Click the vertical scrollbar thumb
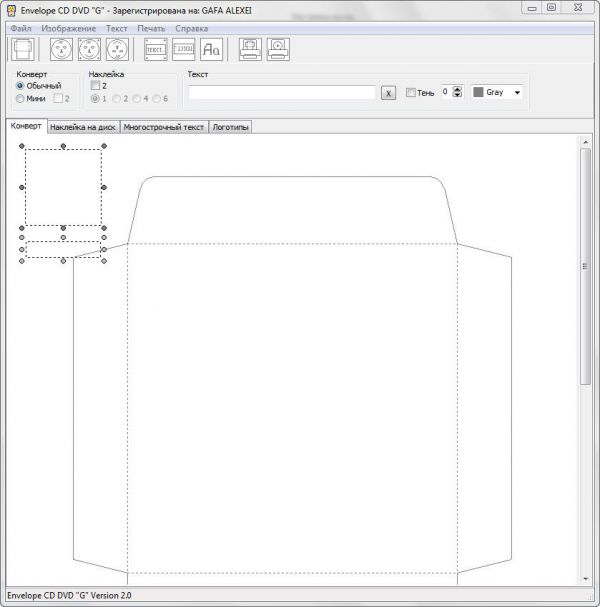The image size is (600, 607). coord(586,266)
